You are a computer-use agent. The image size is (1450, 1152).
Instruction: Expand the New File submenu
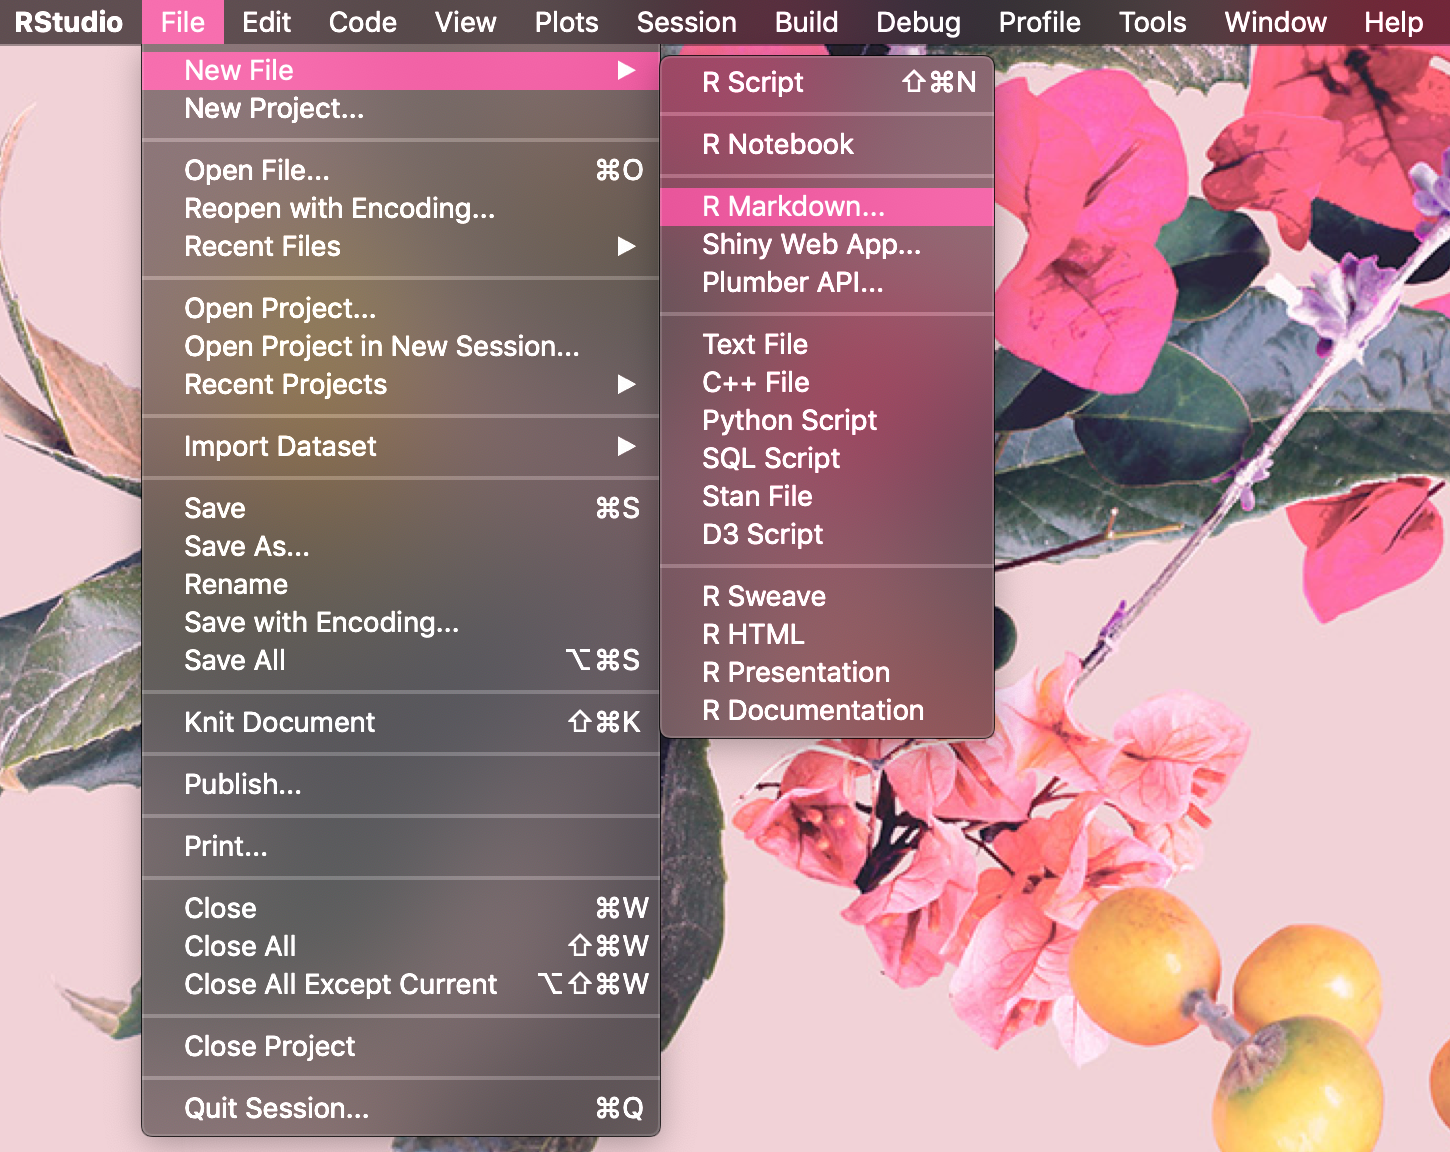click(401, 70)
